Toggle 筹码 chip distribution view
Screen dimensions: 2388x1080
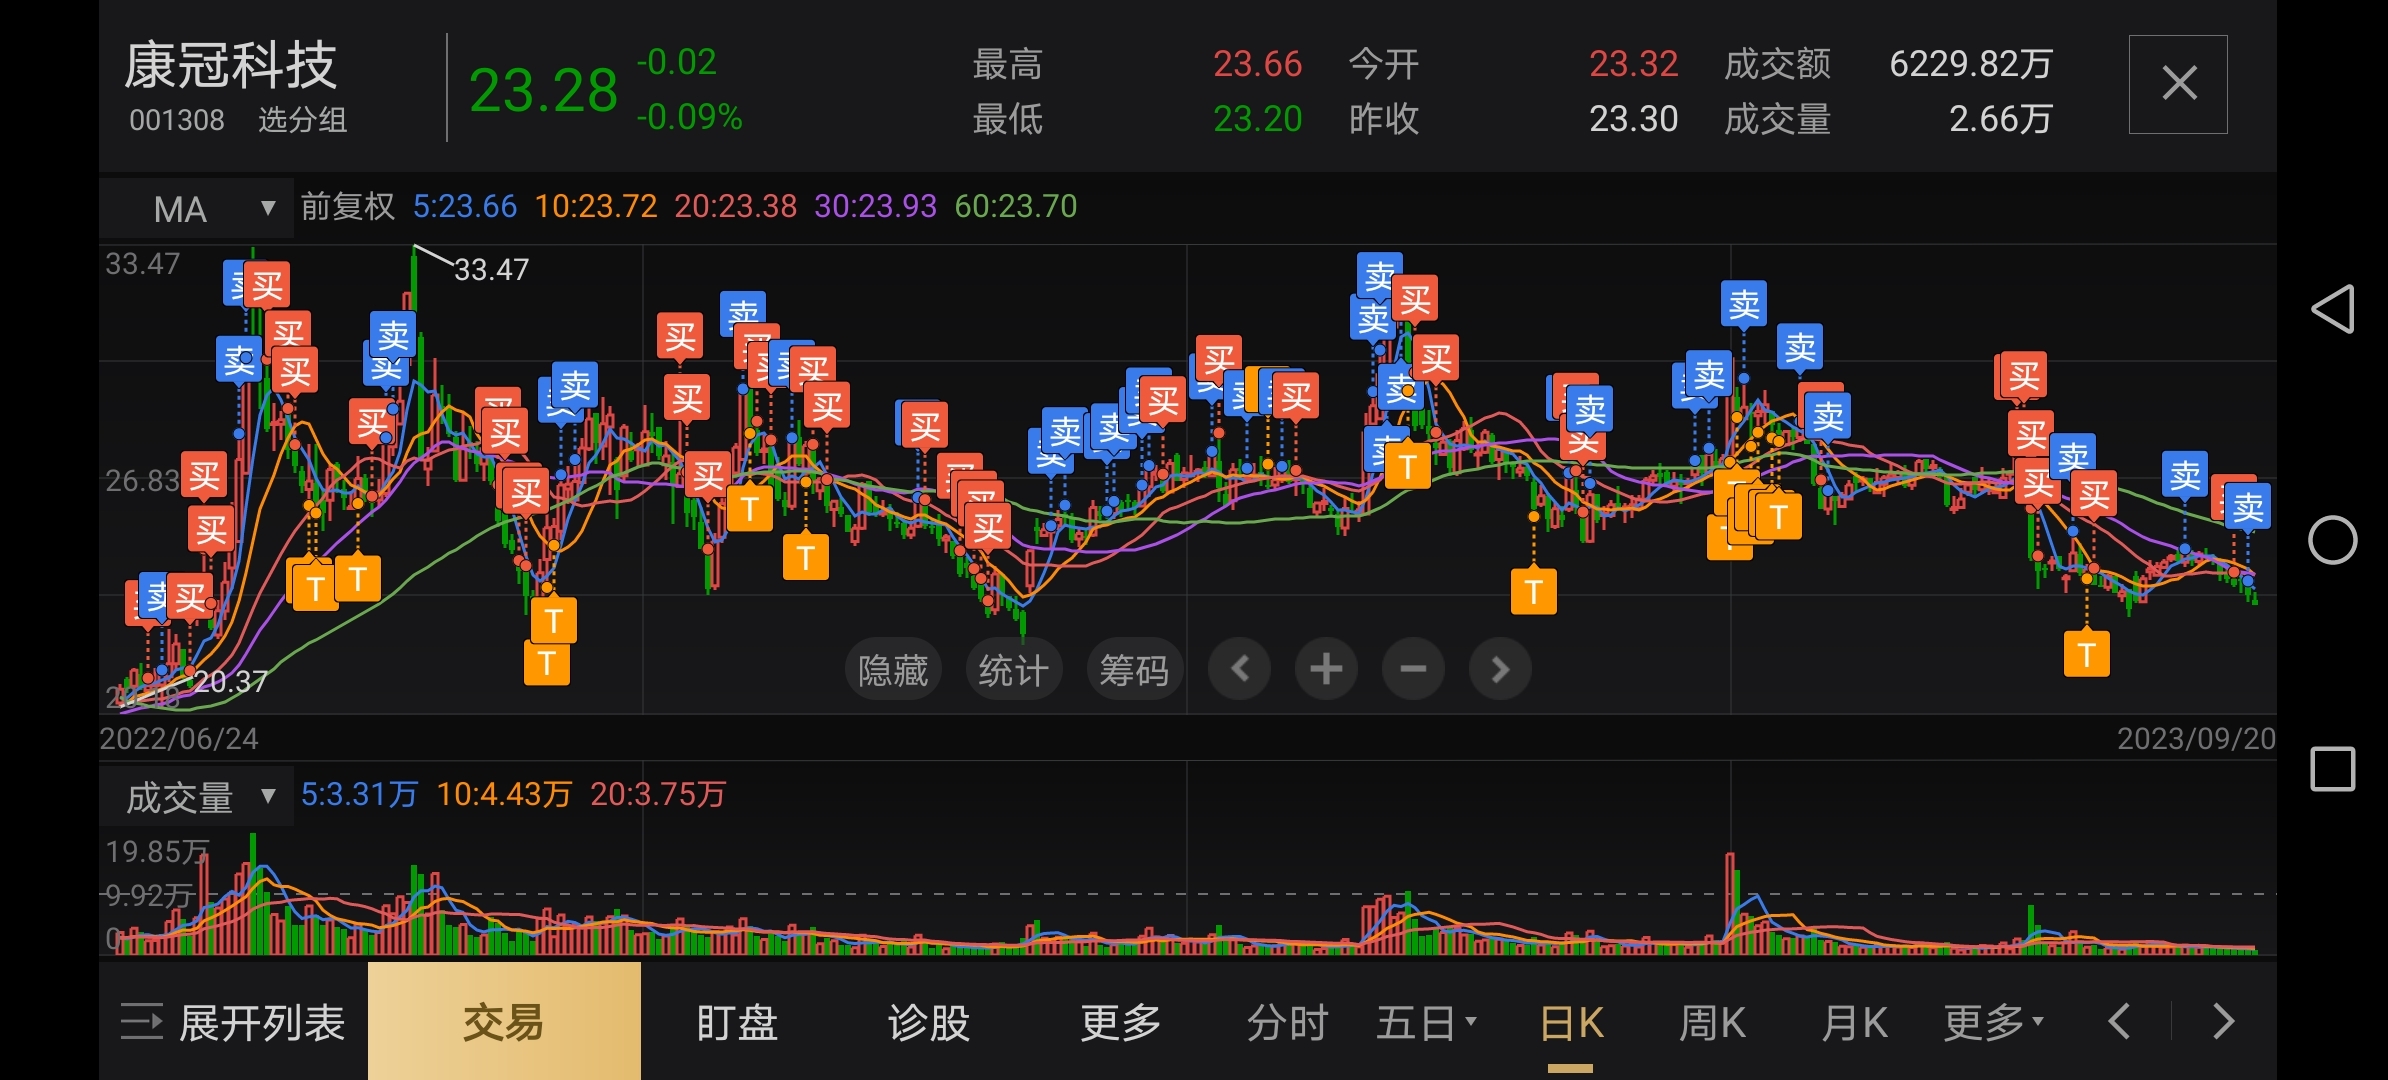1134,669
